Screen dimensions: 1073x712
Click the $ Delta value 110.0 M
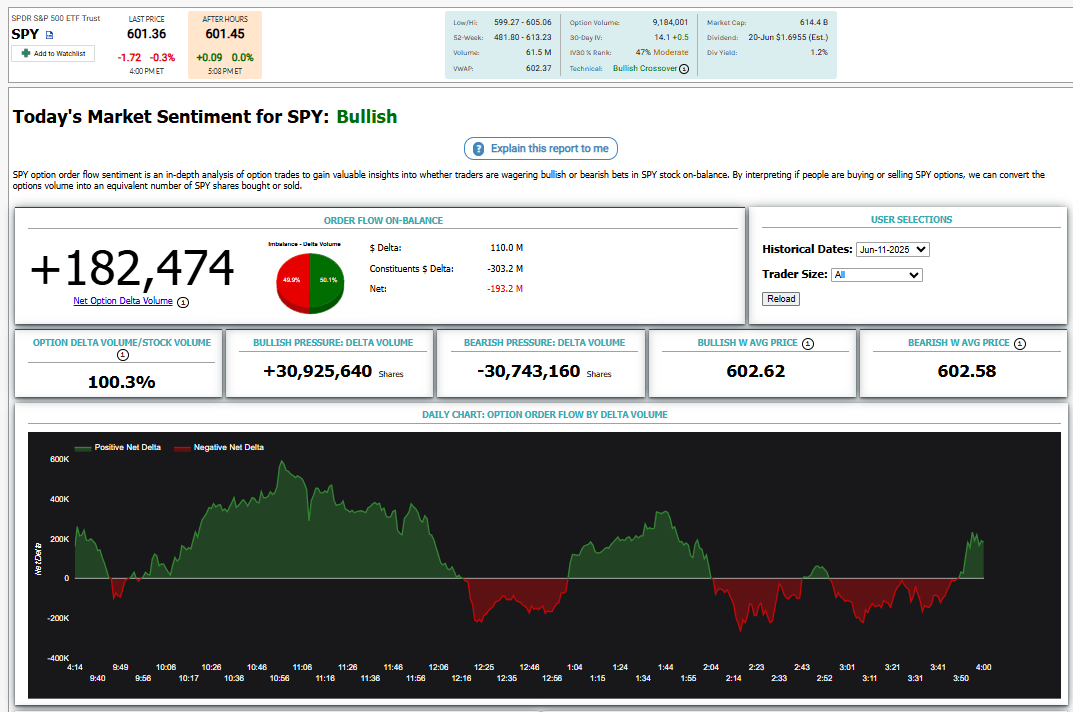pyautogui.click(x=506, y=248)
